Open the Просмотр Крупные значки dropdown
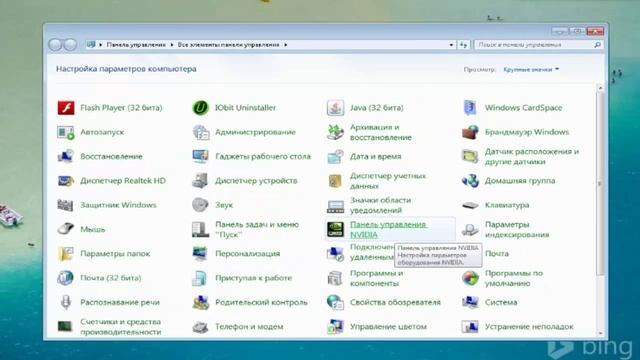The height and width of the screenshot is (360, 640). 531,69
